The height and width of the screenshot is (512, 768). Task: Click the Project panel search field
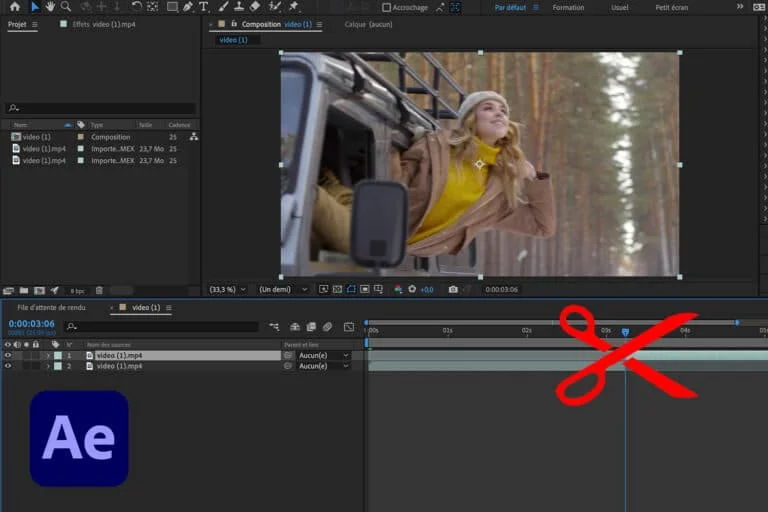click(x=100, y=108)
